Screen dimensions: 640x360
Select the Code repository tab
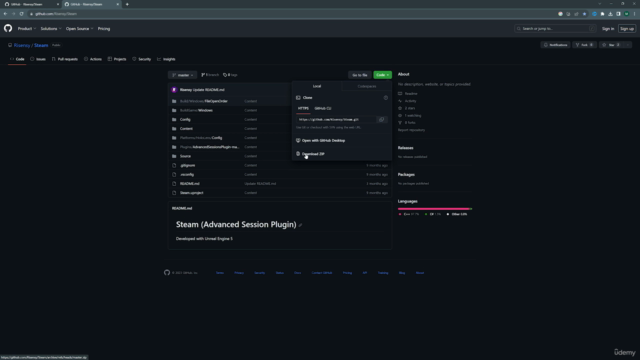pos(17,59)
